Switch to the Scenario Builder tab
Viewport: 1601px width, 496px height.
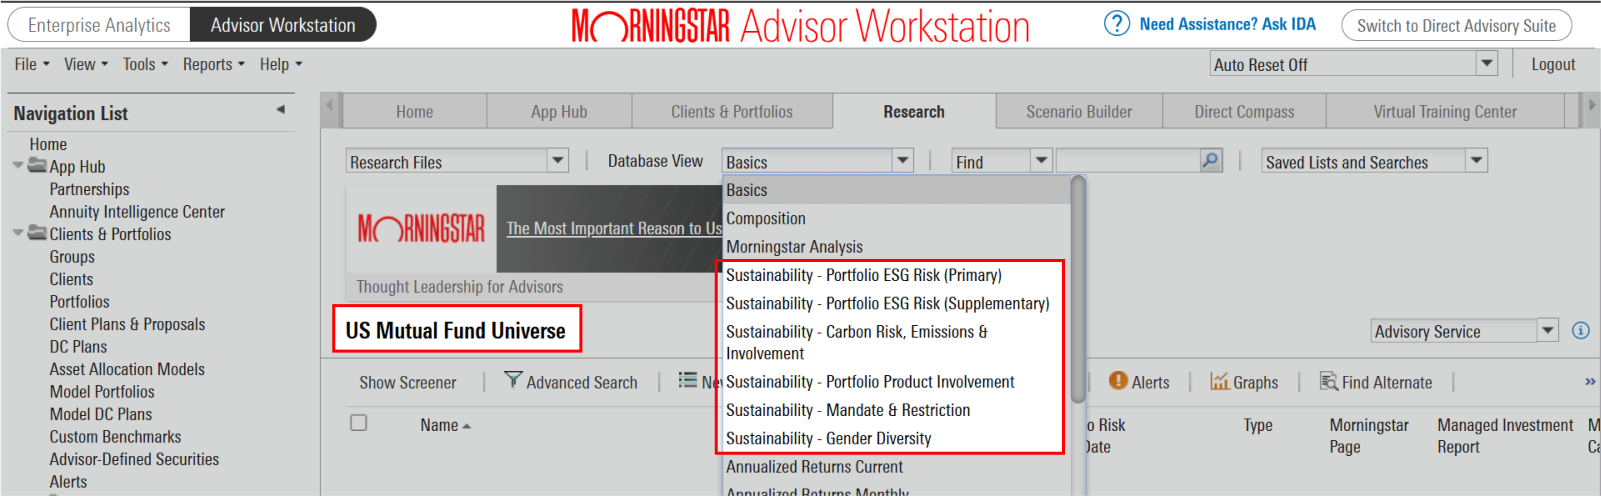[1079, 111]
